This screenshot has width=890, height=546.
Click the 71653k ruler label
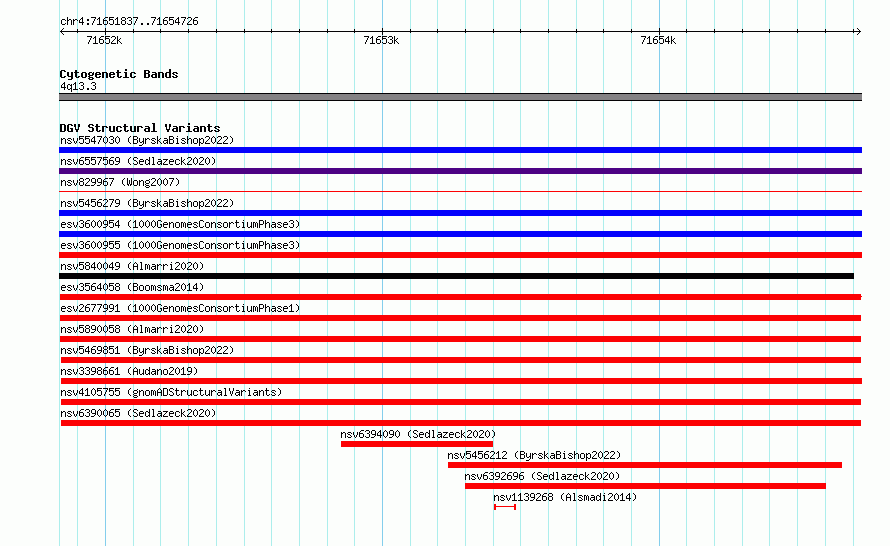point(381,40)
